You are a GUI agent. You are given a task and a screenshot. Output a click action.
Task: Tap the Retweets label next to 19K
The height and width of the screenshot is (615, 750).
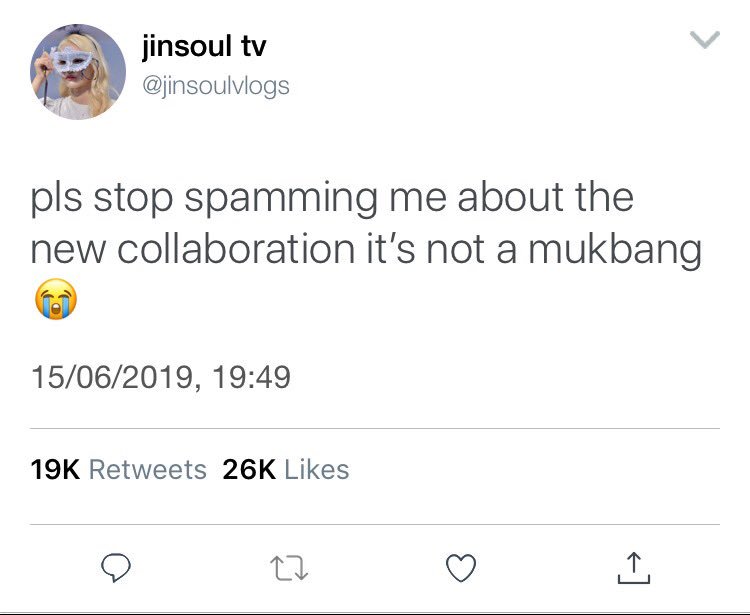pos(148,469)
